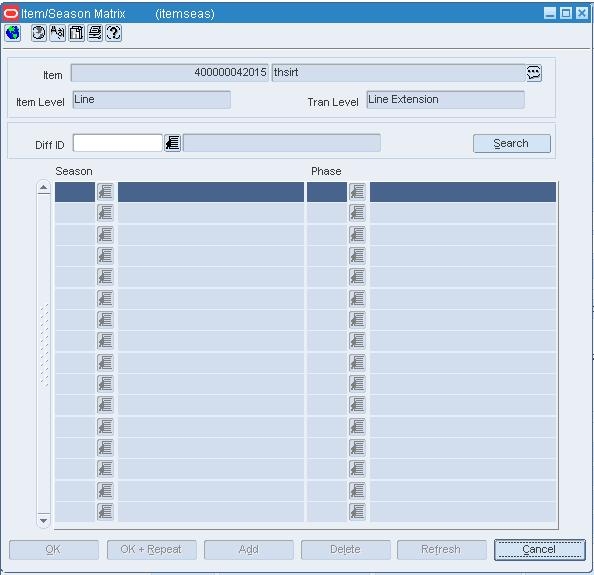Select the Season description cell in highlighted row
The width and height of the screenshot is (594, 575).
pos(211,192)
